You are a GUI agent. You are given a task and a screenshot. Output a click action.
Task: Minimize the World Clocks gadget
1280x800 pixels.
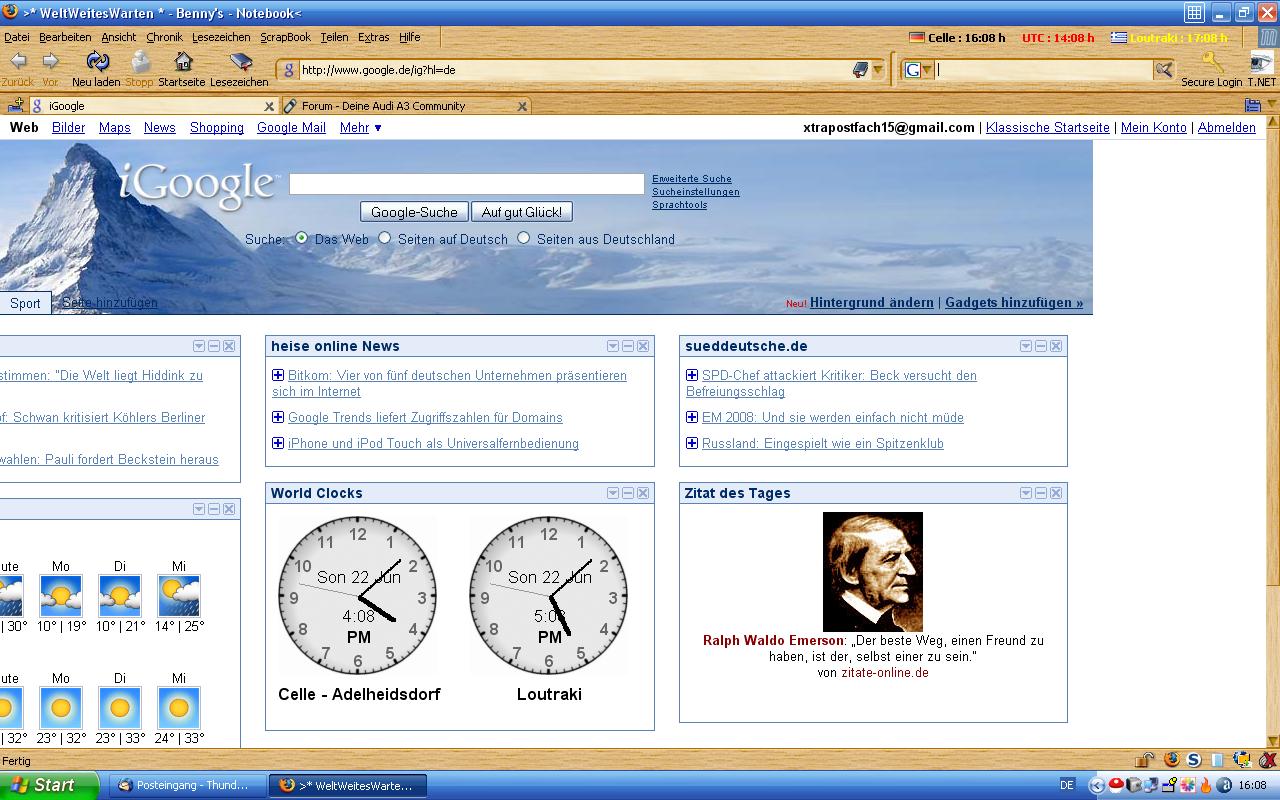(x=628, y=493)
